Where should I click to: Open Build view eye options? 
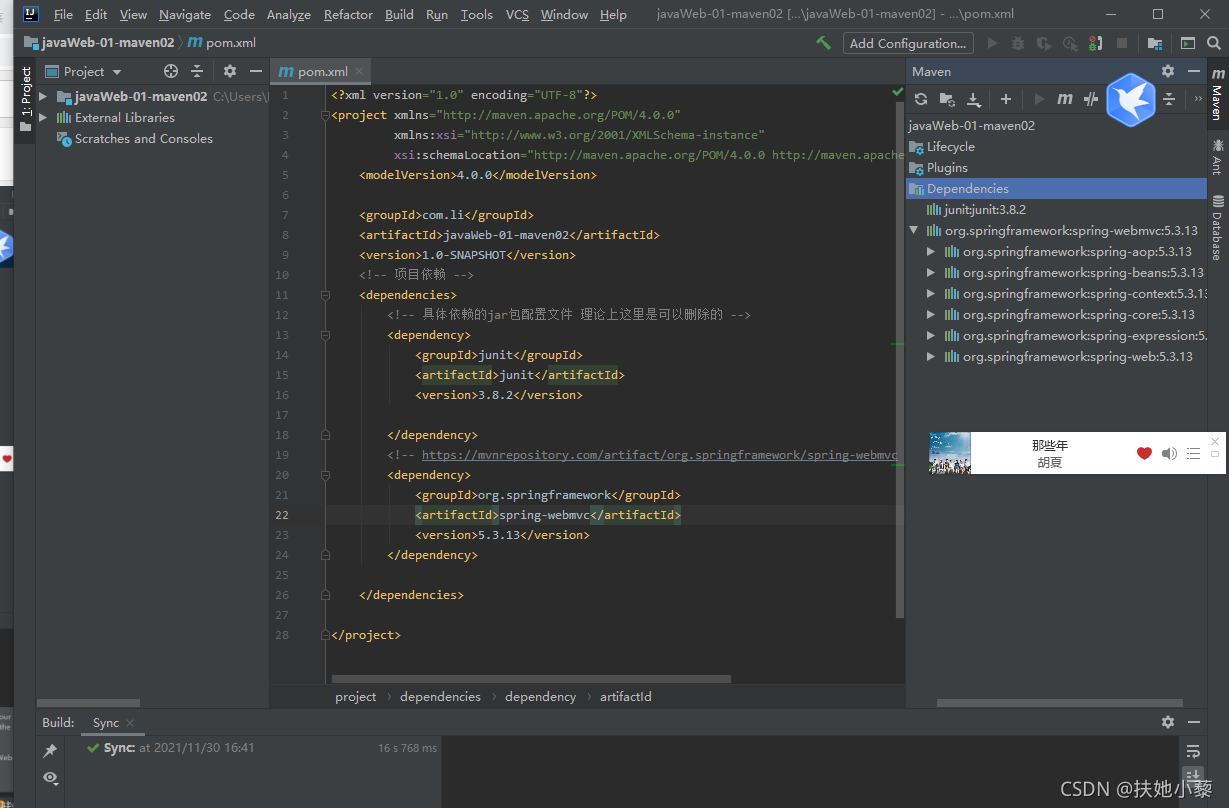coord(50,777)
